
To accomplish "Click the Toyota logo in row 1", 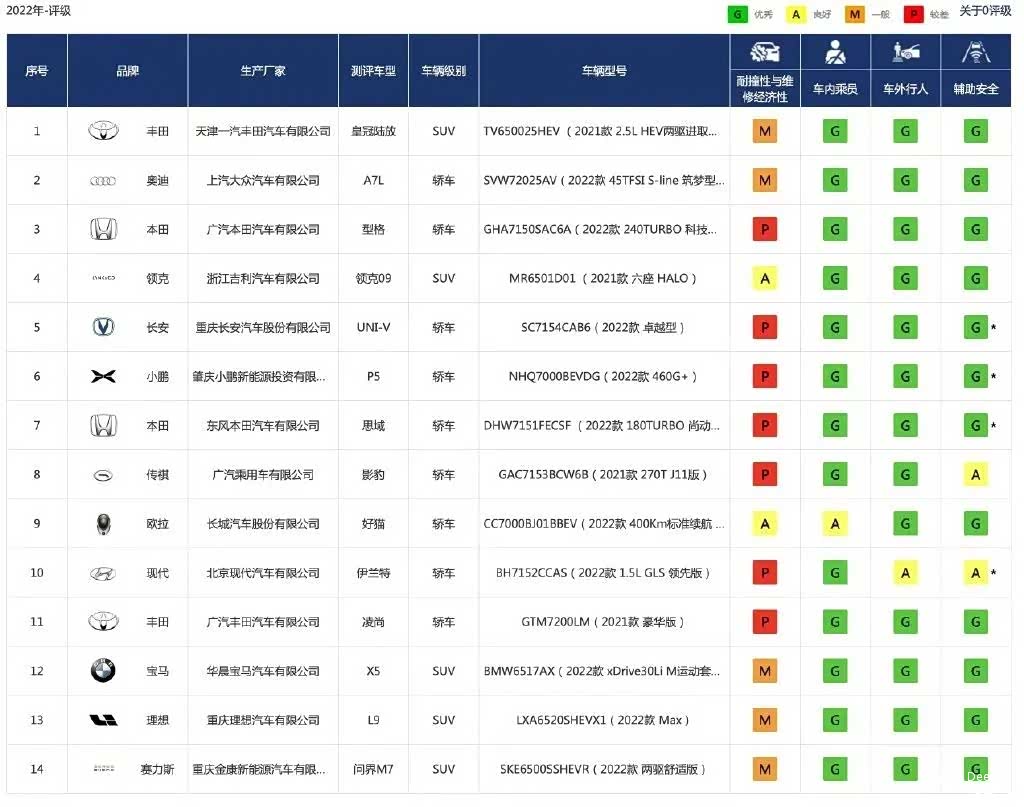I will click(103, 131).
